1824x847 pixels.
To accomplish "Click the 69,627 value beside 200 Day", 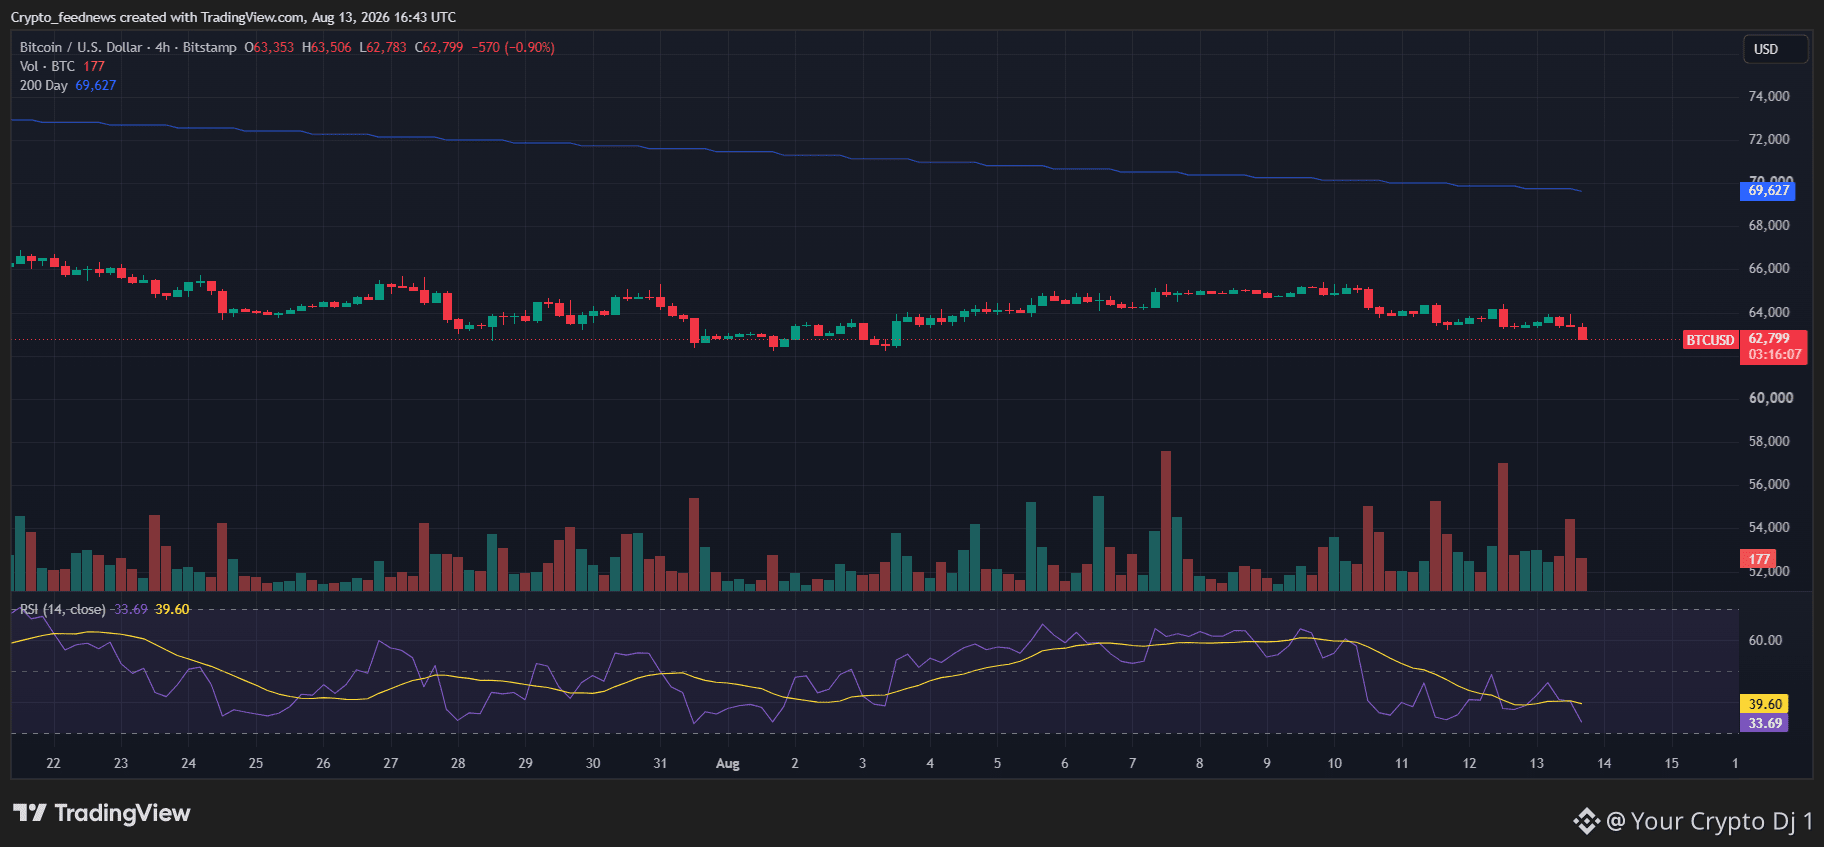I will (x=96, y=85).
